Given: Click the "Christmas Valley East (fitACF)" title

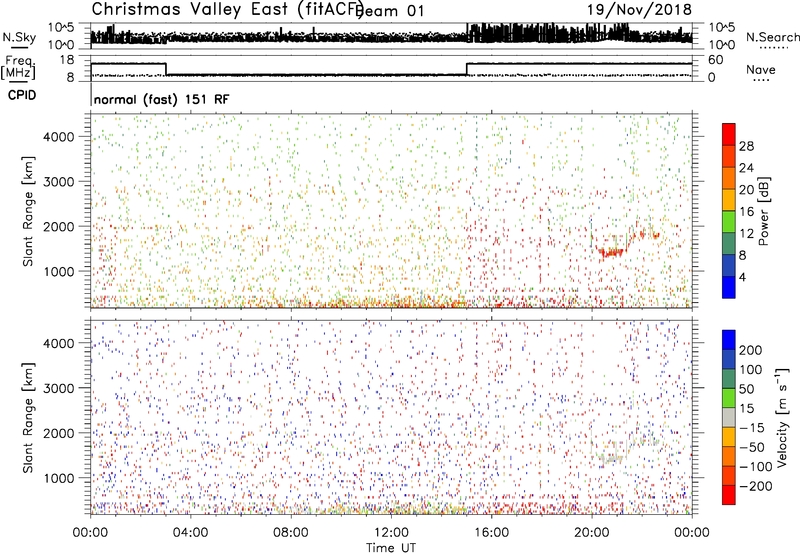Looking at the screenshot, I should click(228, 9).
